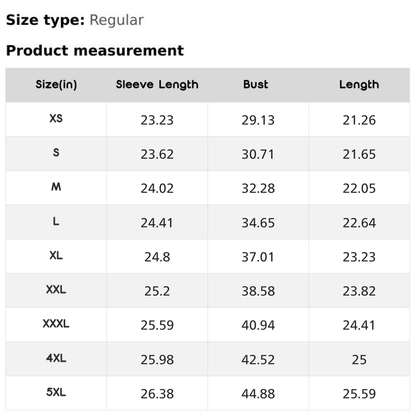Click the Product measurement heading
This screenshot has width=416, height=416.
95,51
